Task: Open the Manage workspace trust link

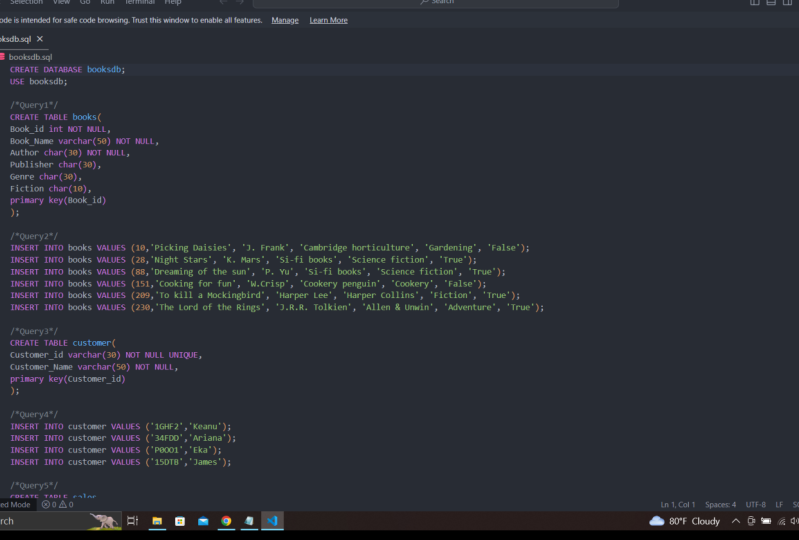Action: click(285, 20)
